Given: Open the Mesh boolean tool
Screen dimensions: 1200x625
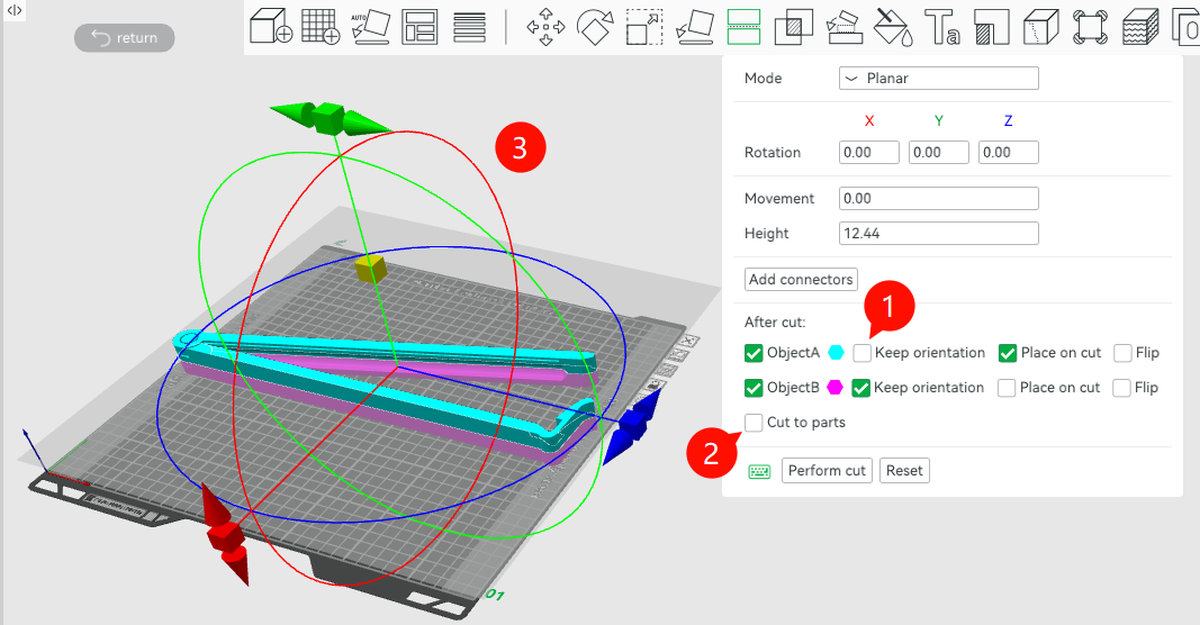Looking at the screenshot, I should [x=794, y=26].
